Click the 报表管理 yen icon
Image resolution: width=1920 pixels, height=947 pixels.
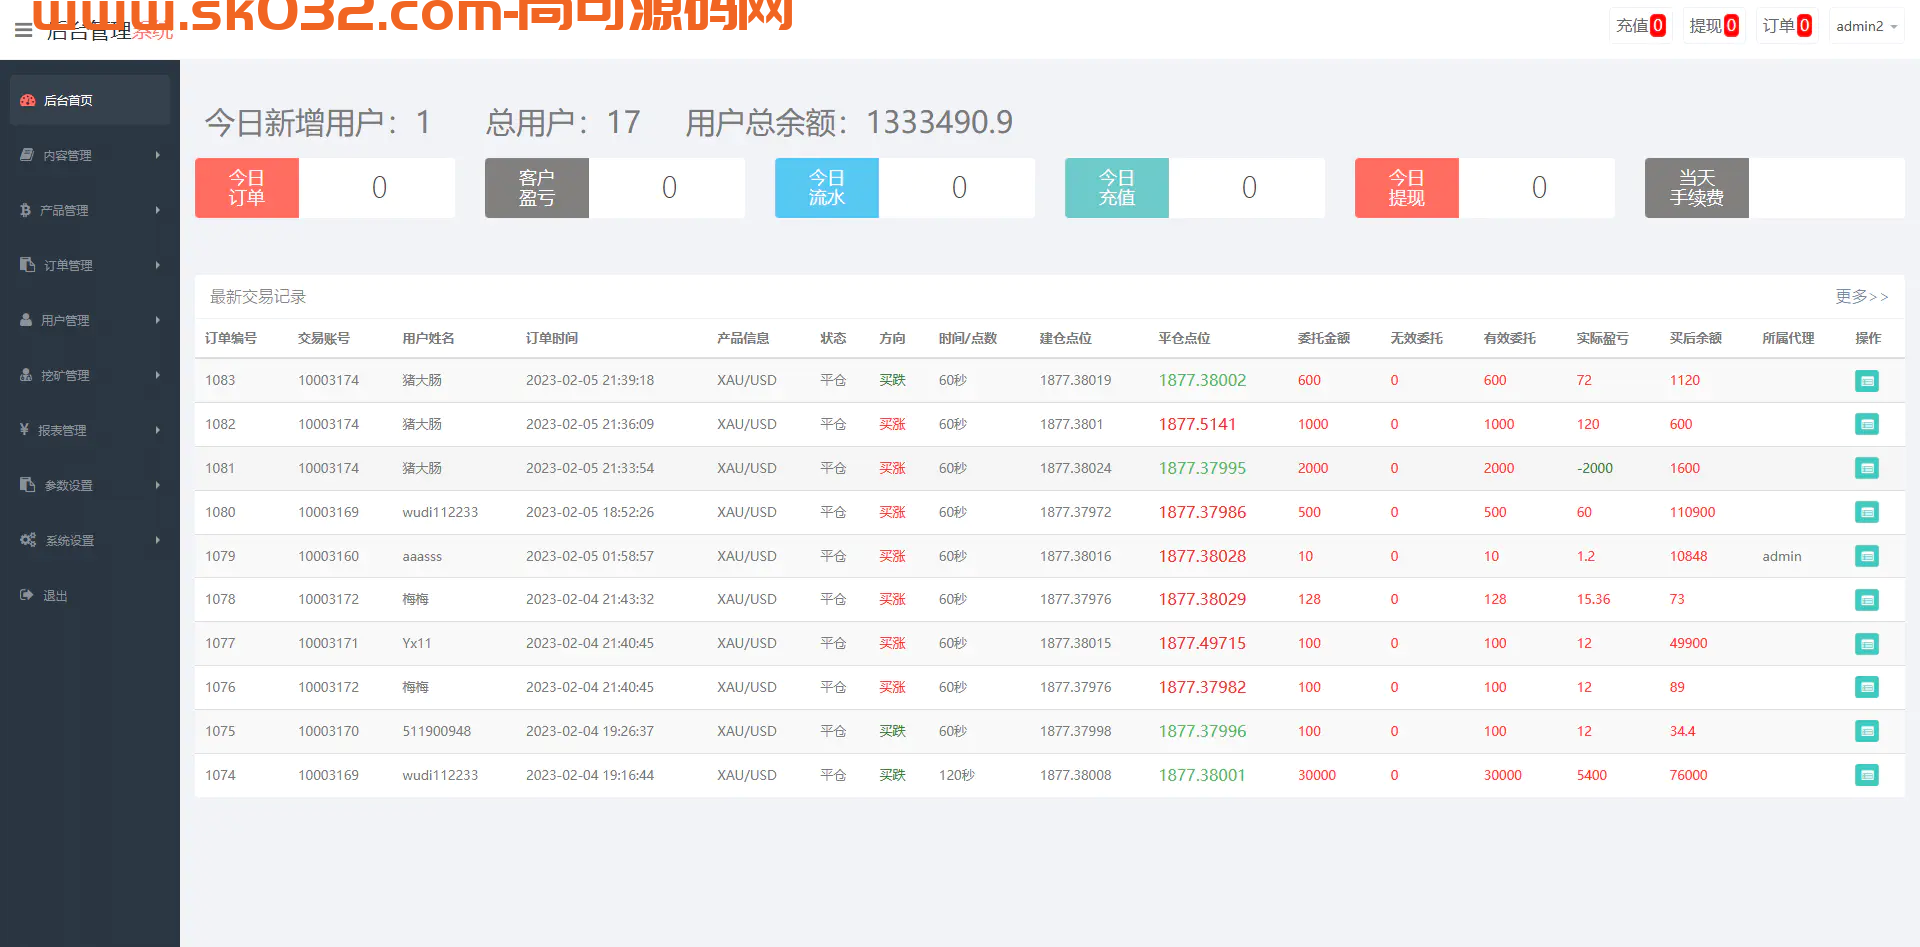point(25,430)
